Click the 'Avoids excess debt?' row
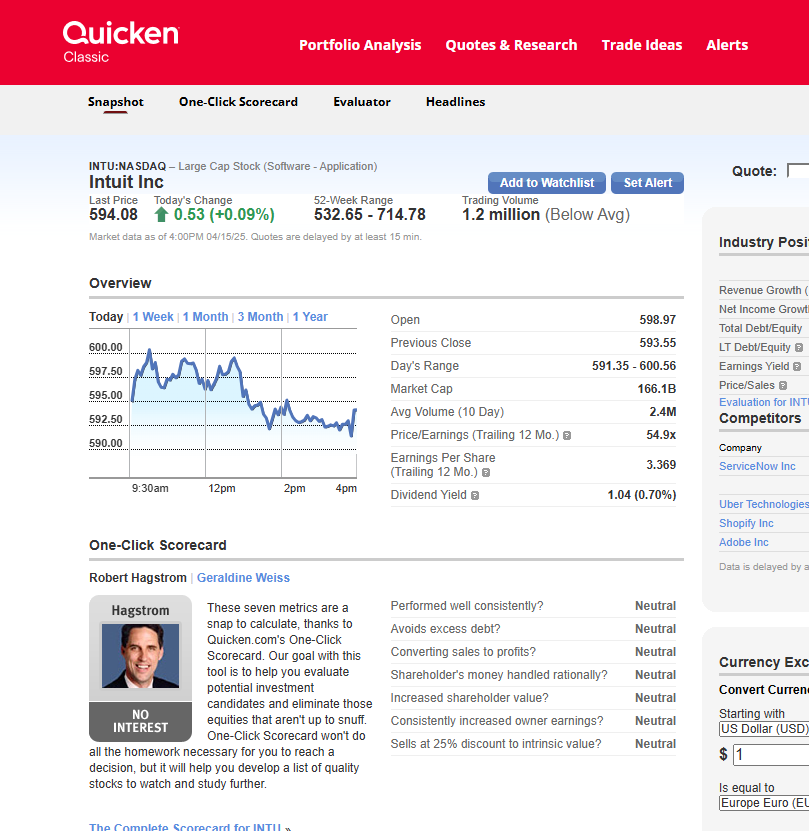This screenshot has height=831, width=809. (x=533, y=629)
